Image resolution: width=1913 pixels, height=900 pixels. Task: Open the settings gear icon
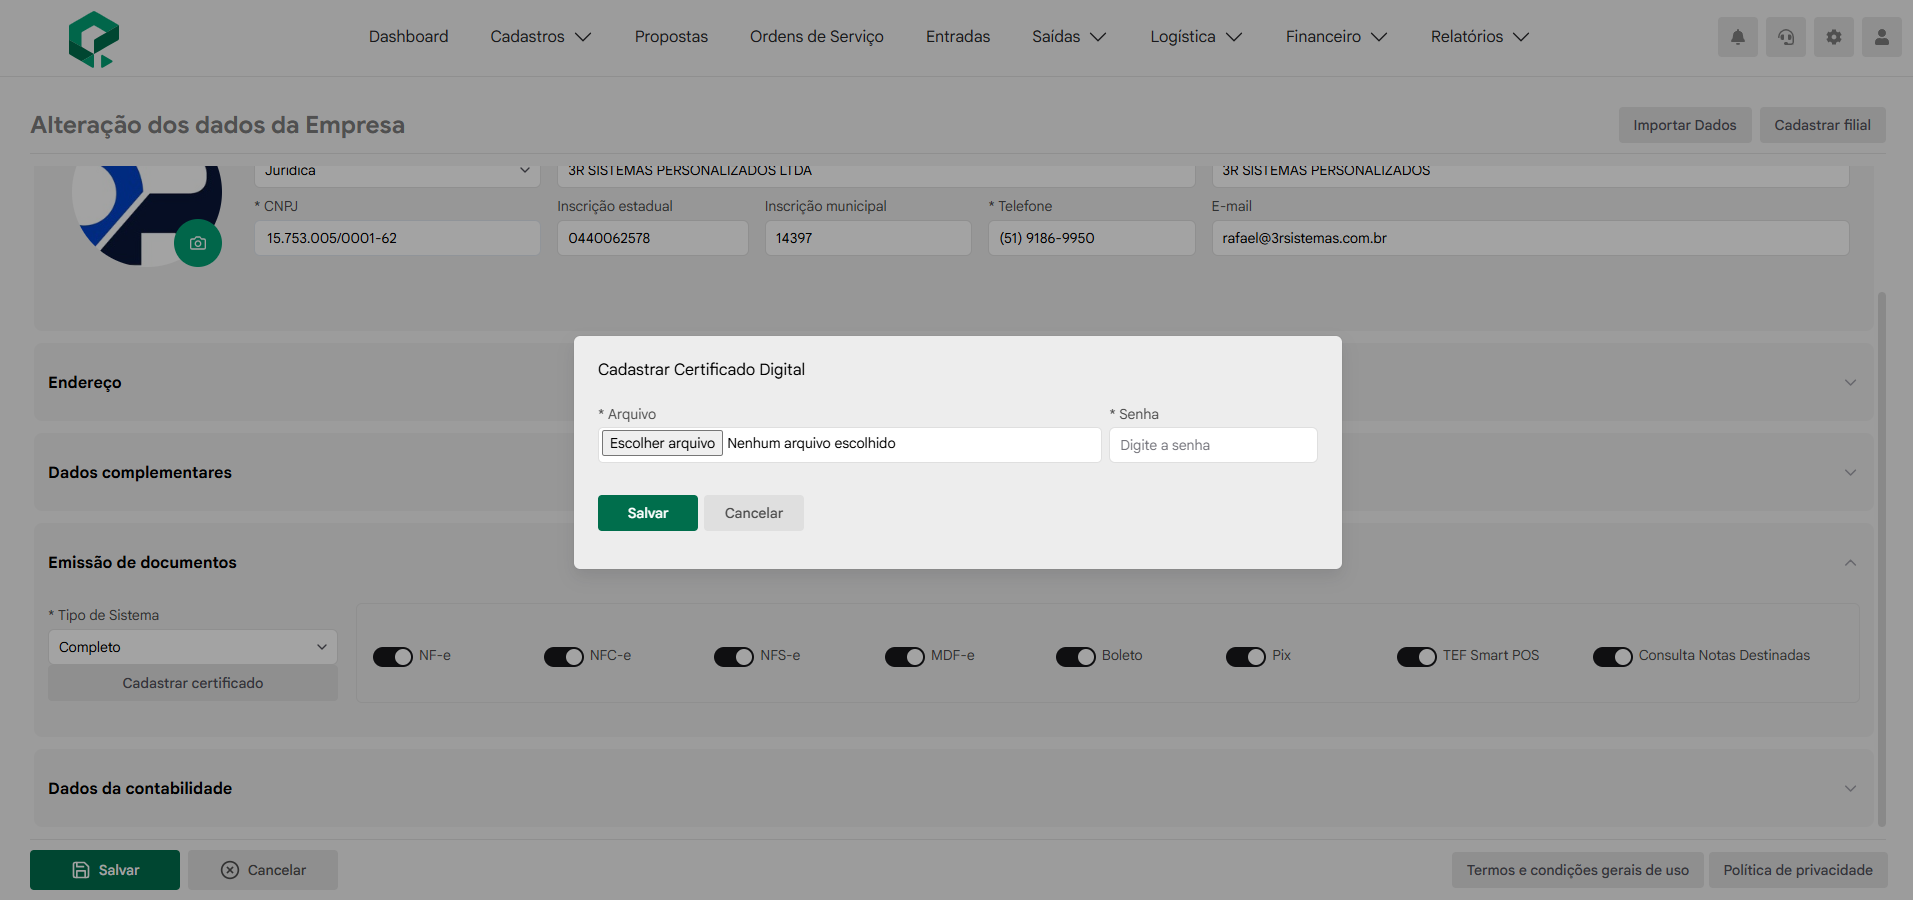(1834, 37)
